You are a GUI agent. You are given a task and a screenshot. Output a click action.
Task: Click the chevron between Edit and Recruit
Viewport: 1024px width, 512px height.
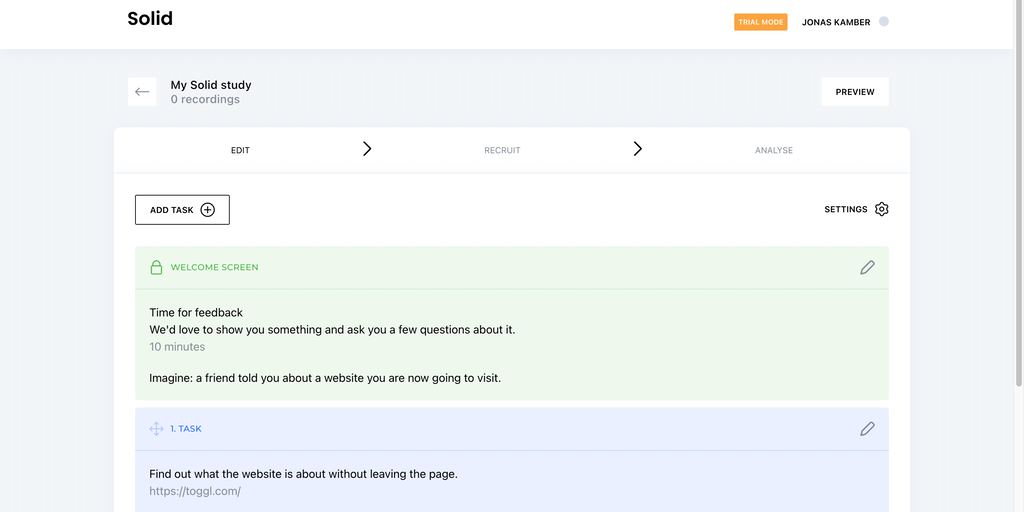(367, 149)
